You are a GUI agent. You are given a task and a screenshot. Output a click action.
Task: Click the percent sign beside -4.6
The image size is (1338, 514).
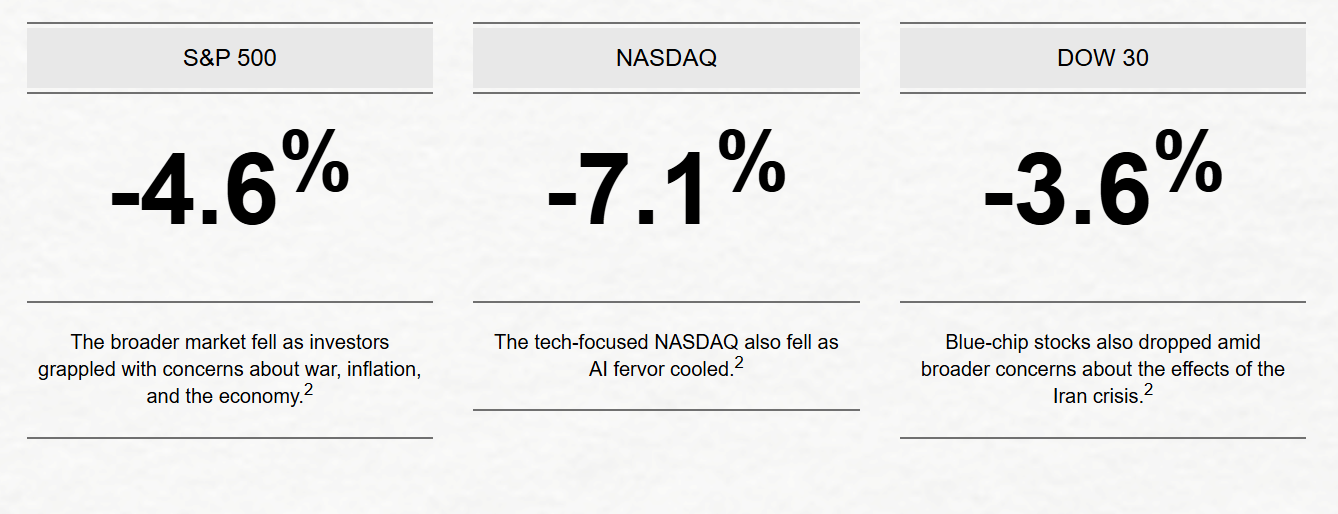coord(315,161)
